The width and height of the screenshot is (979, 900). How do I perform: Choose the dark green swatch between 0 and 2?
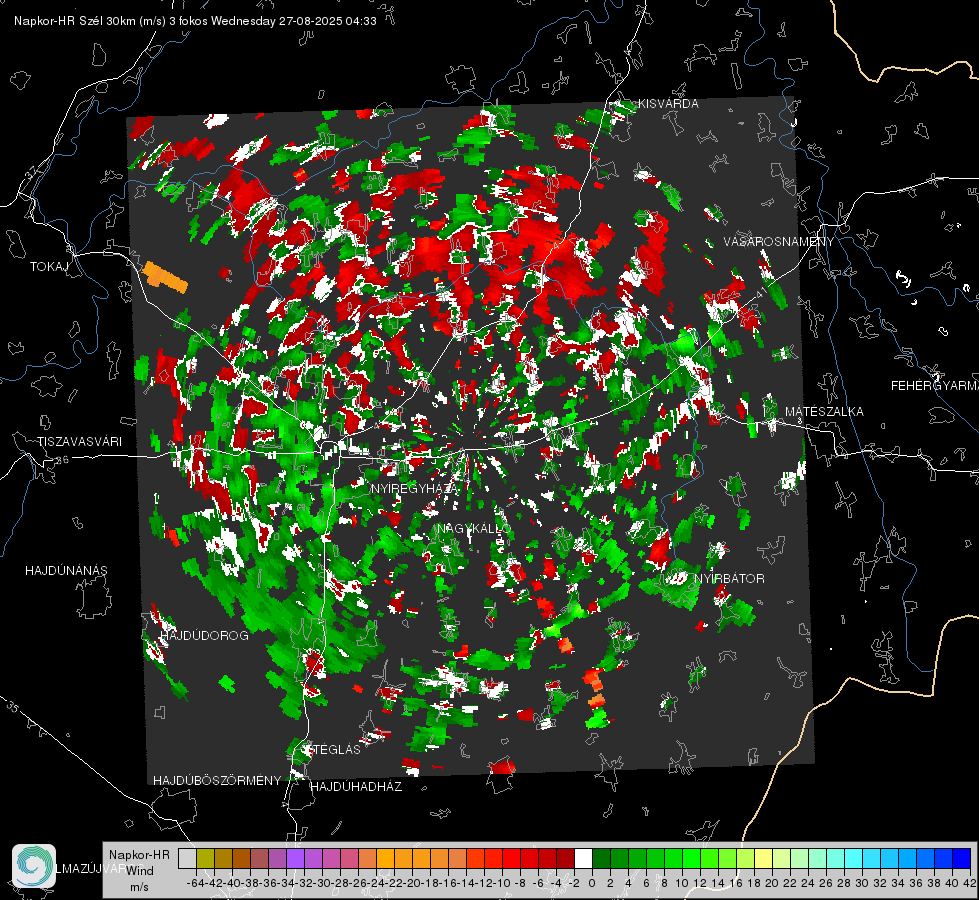[x=601, y=858]
